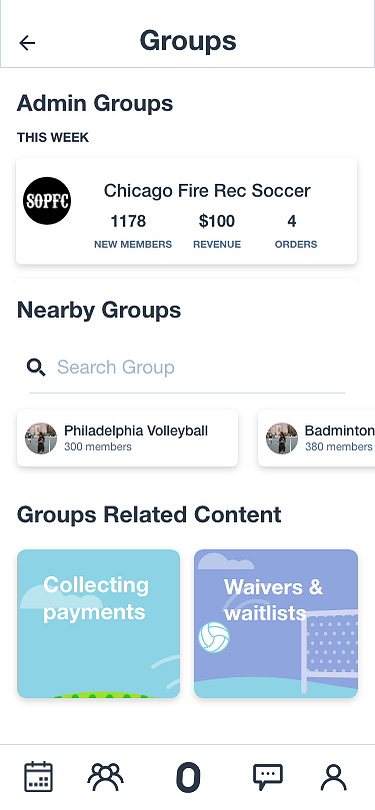Go back using the arrow icon
The height and width of the screenshot is (810, 375).
tap(27, 42)
